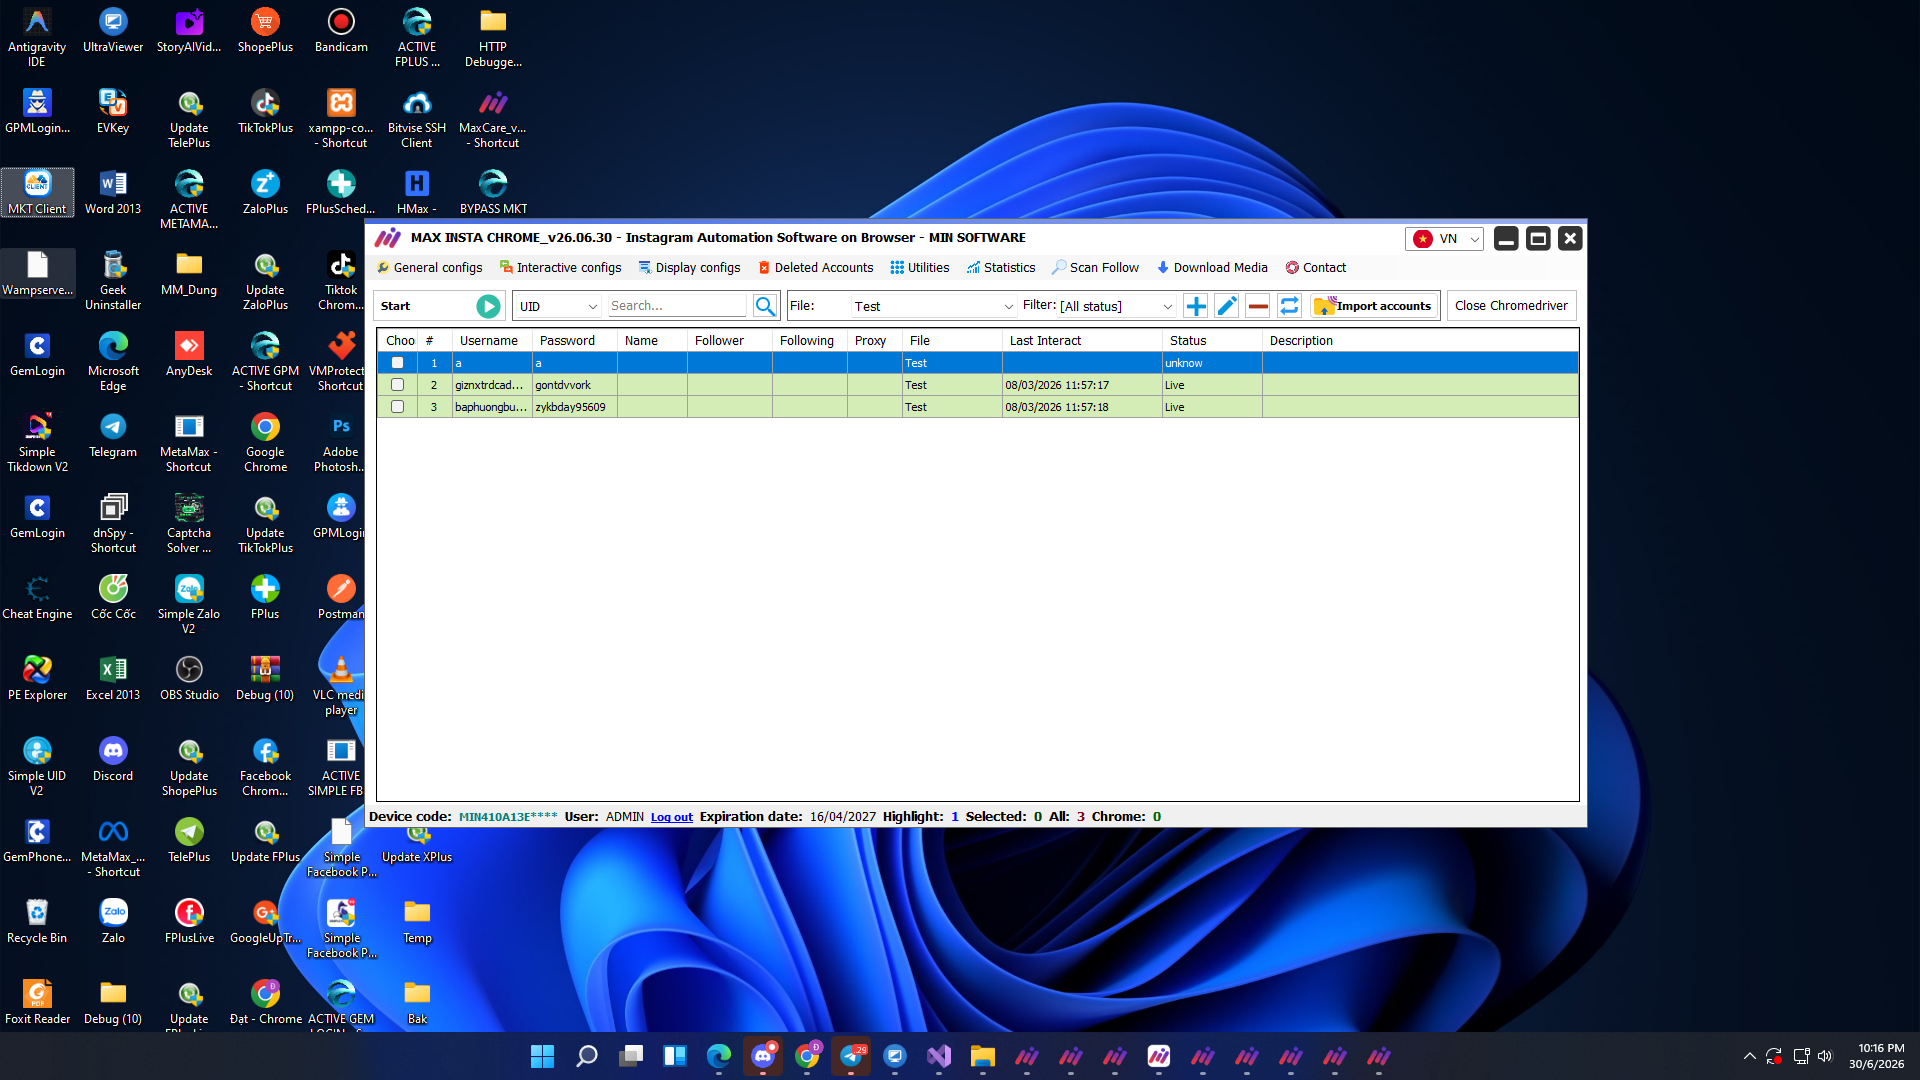Open the ZaloPlus desktop icon
The width and height of the screenshot is (1920, 1080).
pyautogui.click(x=265, y=192)
